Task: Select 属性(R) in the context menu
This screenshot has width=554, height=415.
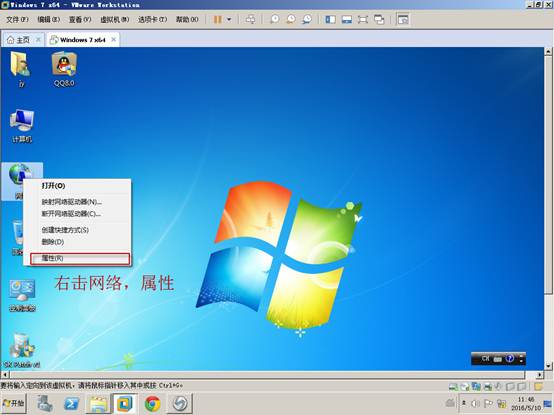Action: coord(80,259)
